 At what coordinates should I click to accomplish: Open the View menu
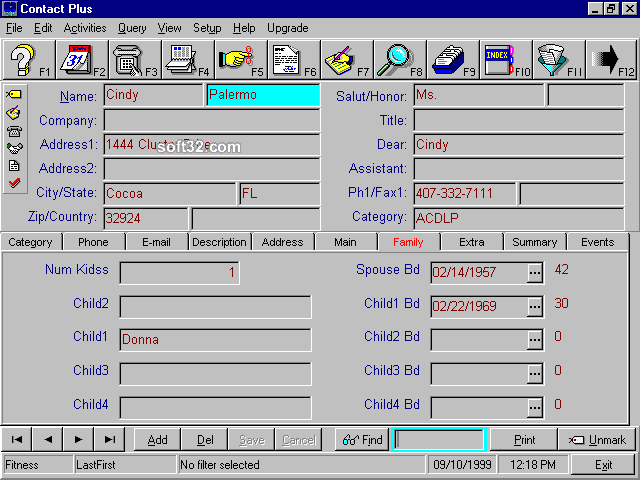(x=169, y=28)
